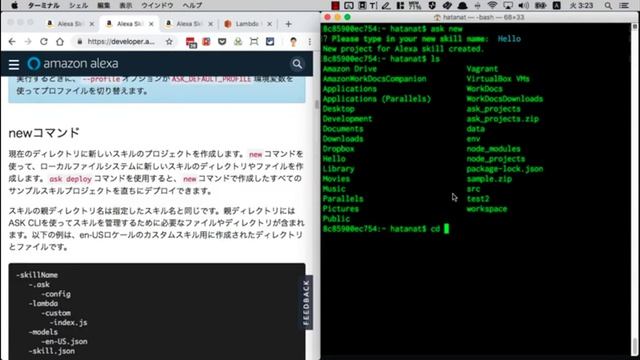Close the Lambda tab
The height and width of the screenshot is (360, 640).
tap(269, 24)
